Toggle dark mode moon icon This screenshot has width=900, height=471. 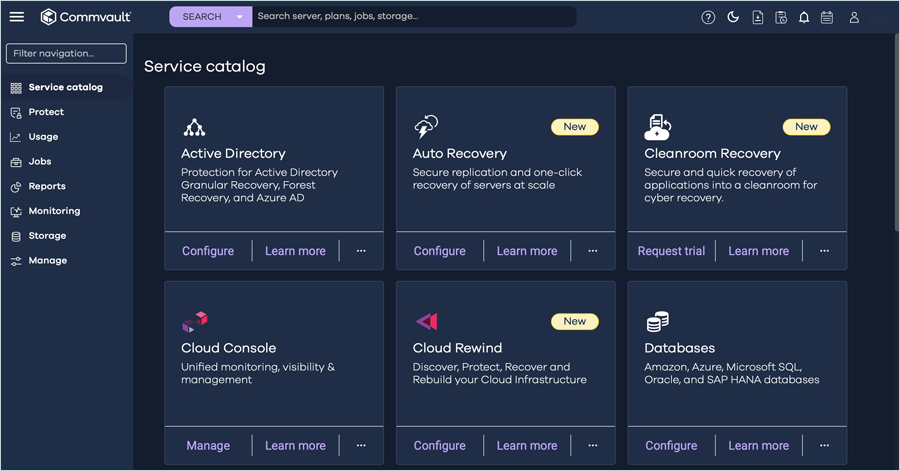[x=733, y=17]
